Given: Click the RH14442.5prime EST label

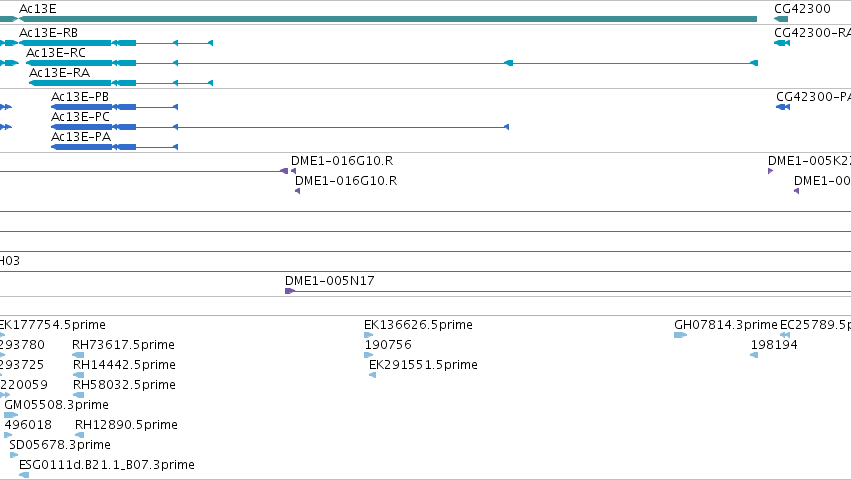Looking at the screenshot, I should tap(124, 365).
